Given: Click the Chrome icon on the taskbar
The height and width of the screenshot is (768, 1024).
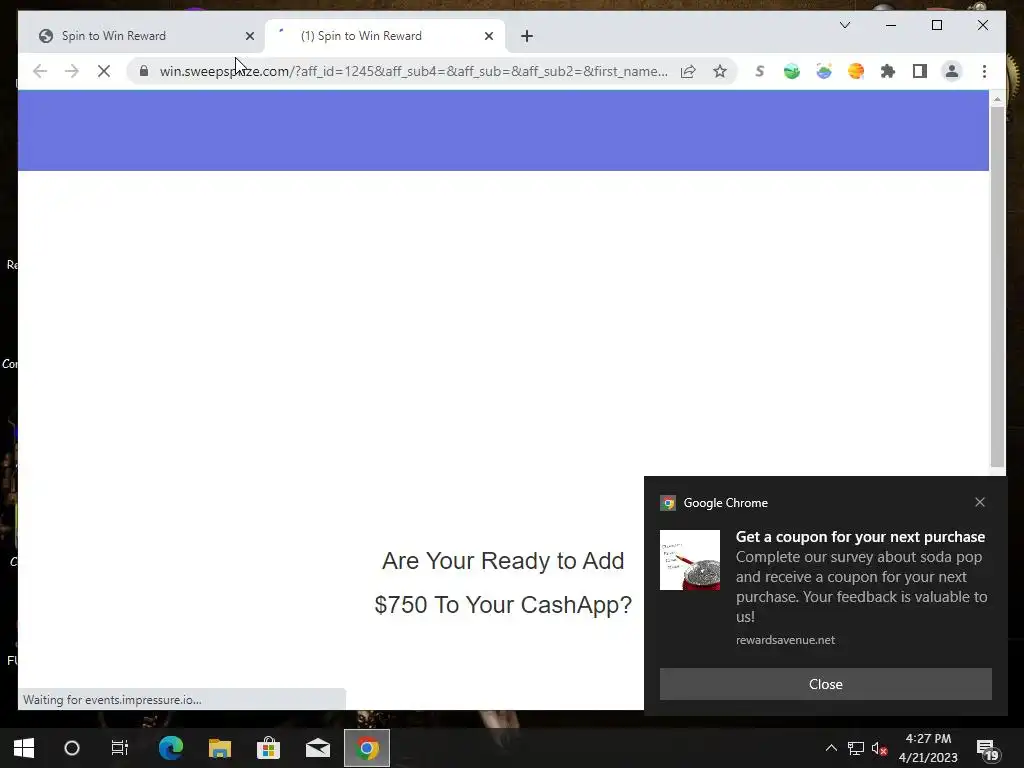Looking at the screenshot, I should tap(366, 748).
